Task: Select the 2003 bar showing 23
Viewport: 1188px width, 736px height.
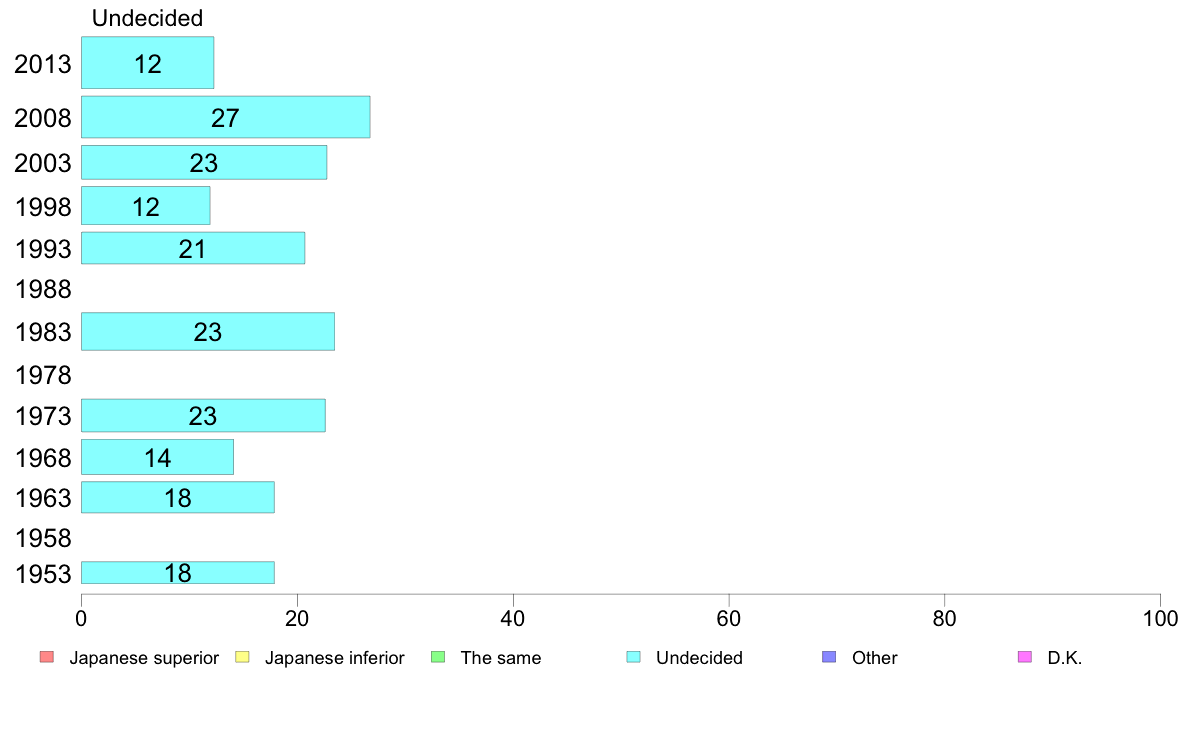Action: click(x=204, y=163)
